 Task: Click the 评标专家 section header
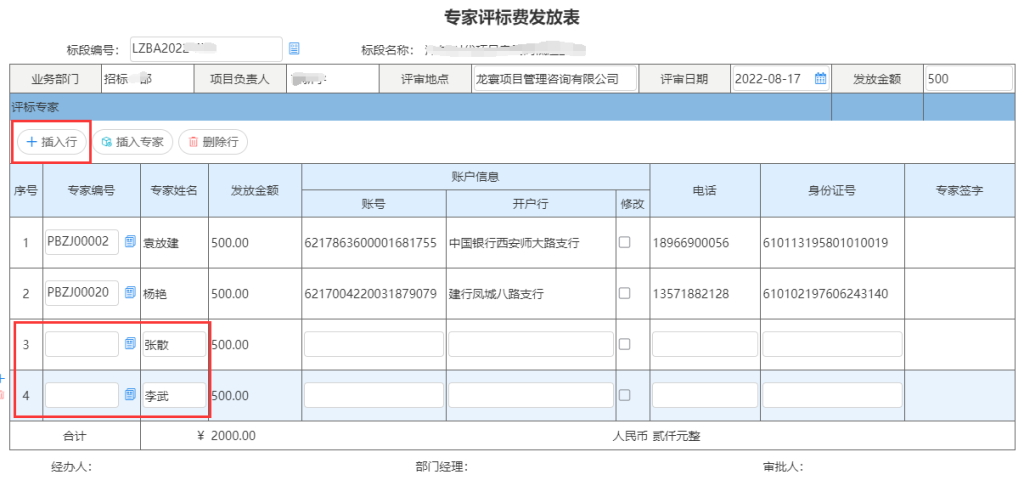[x=421, y=107]
